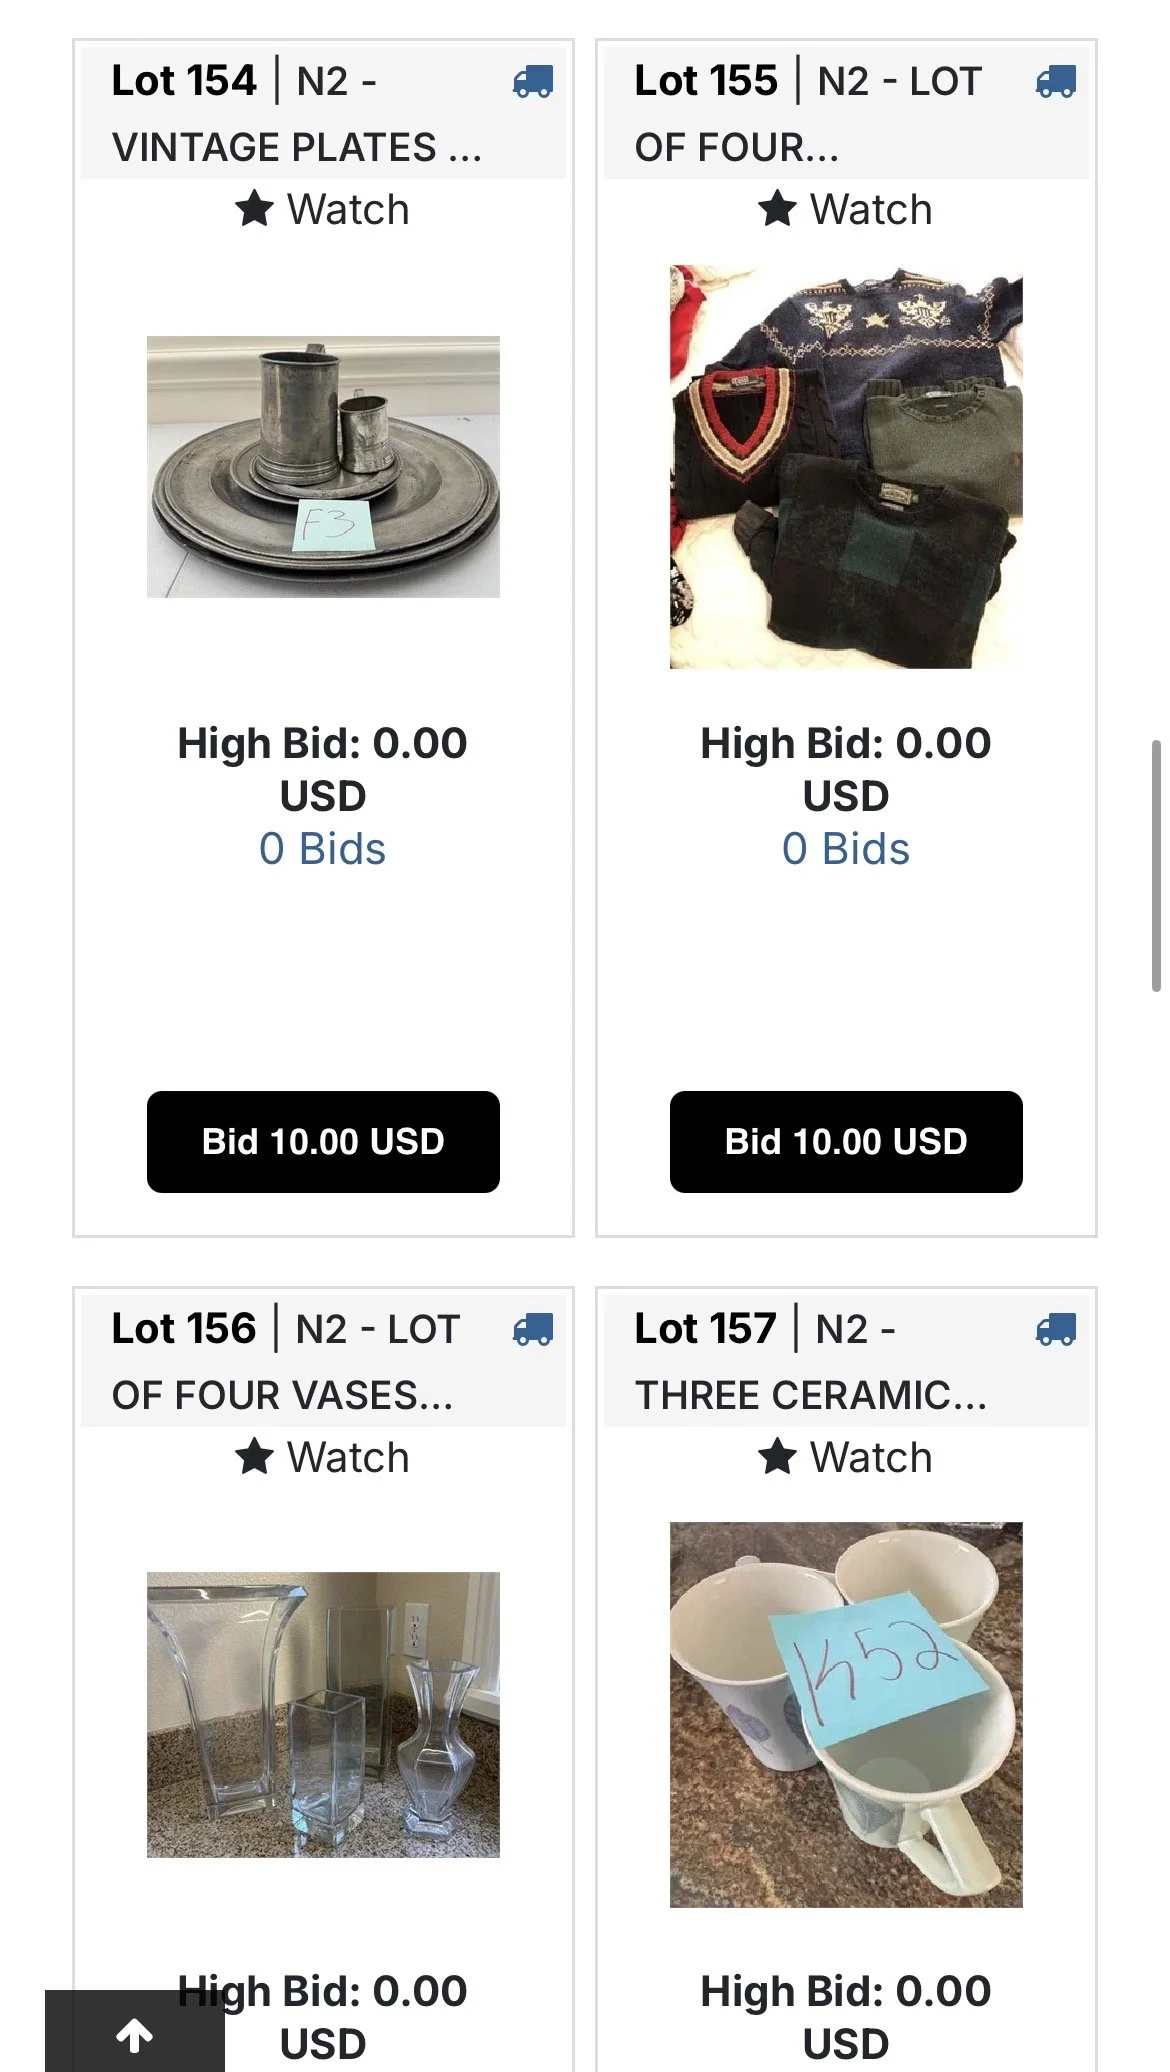
Task: Bid 10.00 USD on Lot 155
Action: [846, 1142]
